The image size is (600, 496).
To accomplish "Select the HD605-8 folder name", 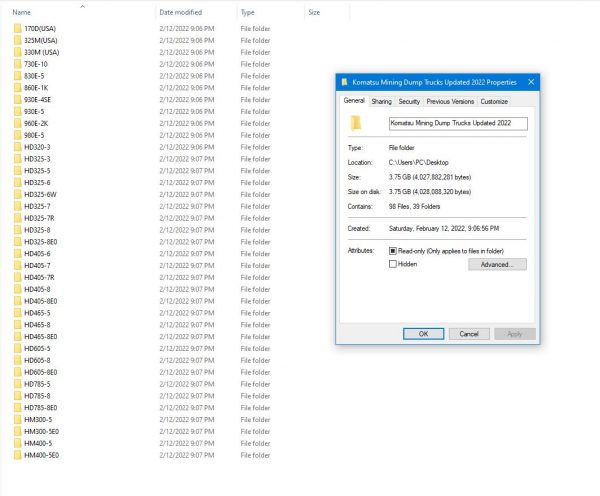I will pos(37,360).
